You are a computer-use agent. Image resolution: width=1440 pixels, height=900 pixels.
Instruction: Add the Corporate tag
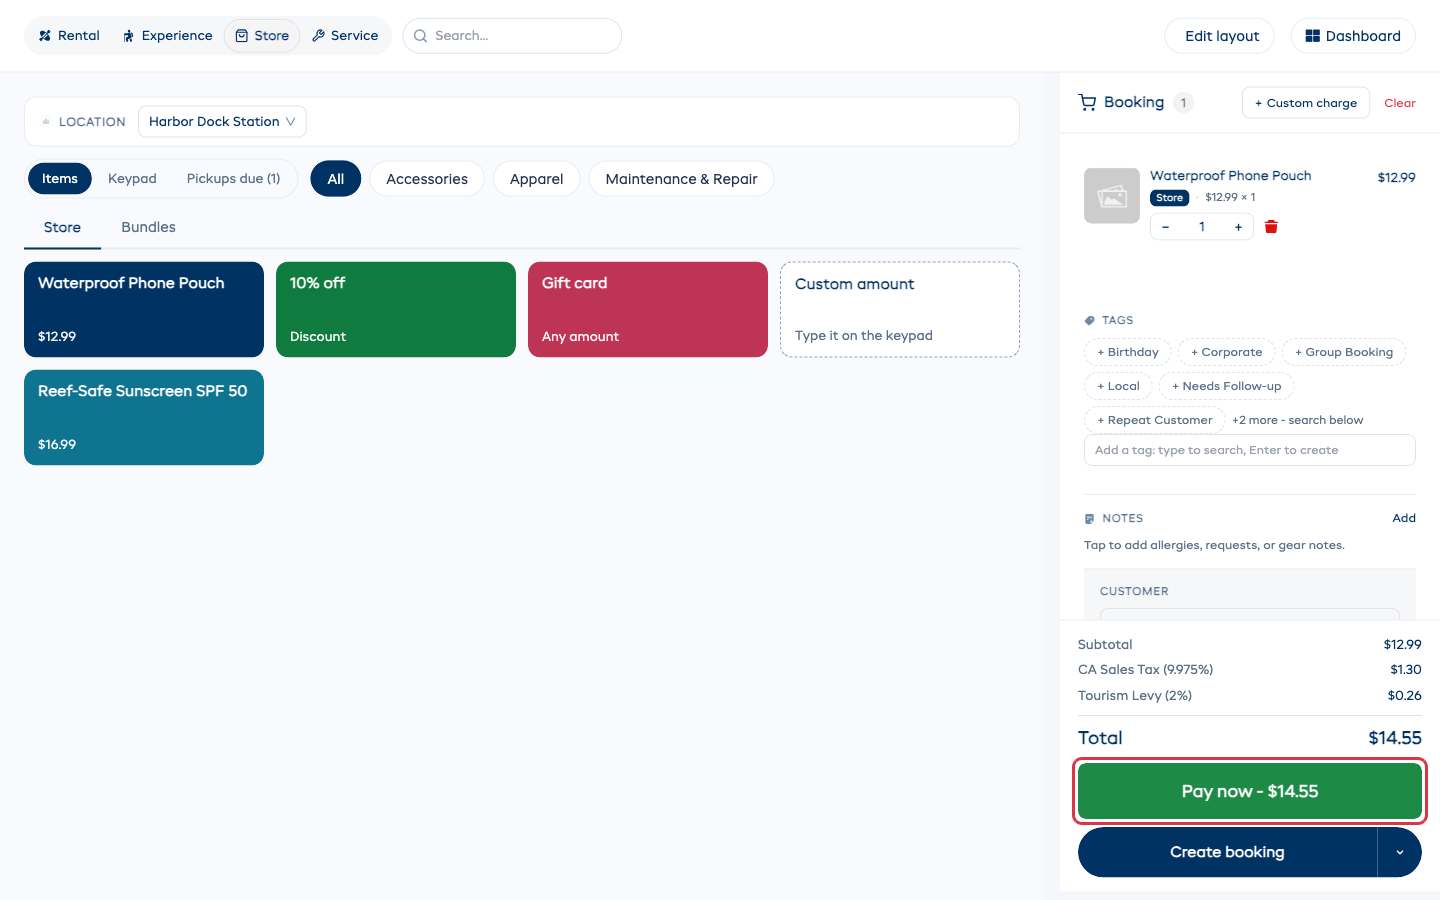pos(1227,352)
